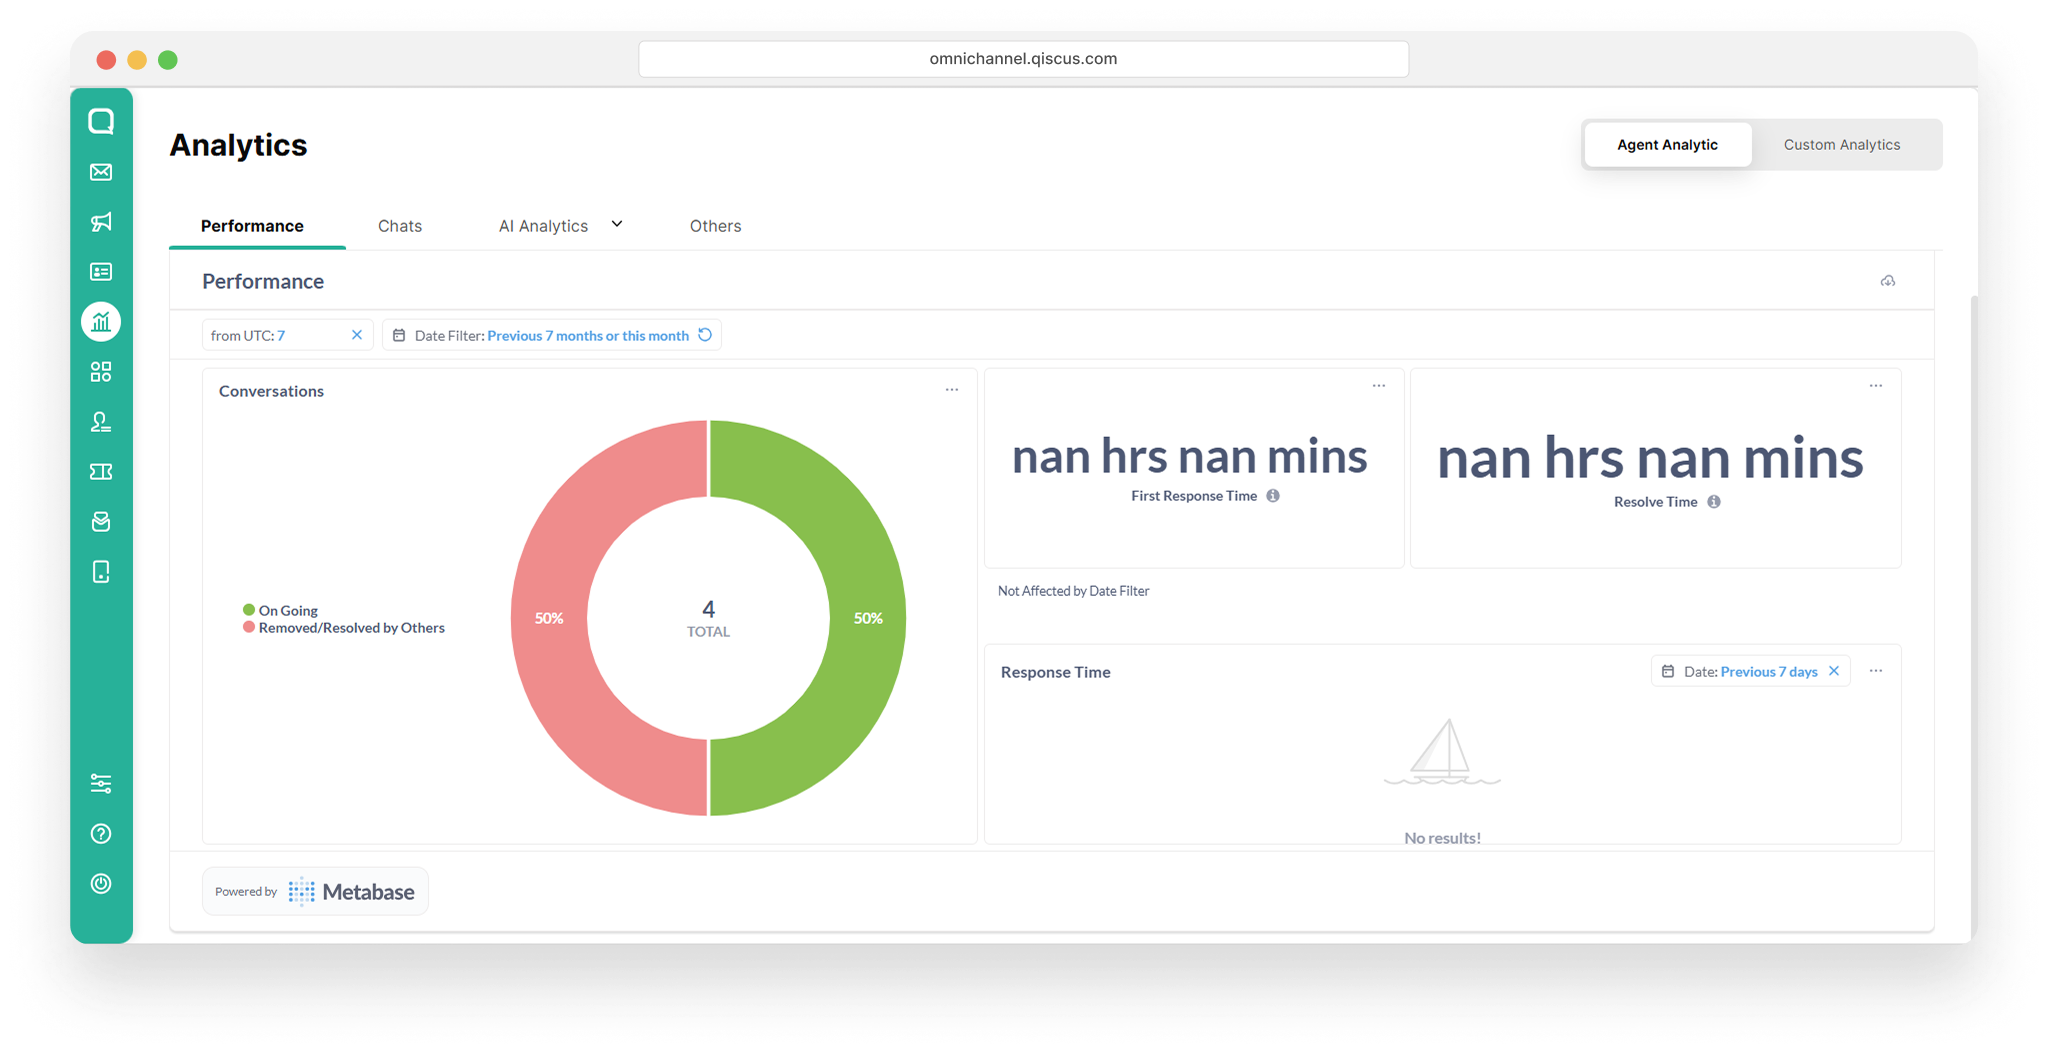The height and width of the screenshot is (1054, 2048).
Task: Click the logout power icon in sidebar
Action: (x=101, y=883)
